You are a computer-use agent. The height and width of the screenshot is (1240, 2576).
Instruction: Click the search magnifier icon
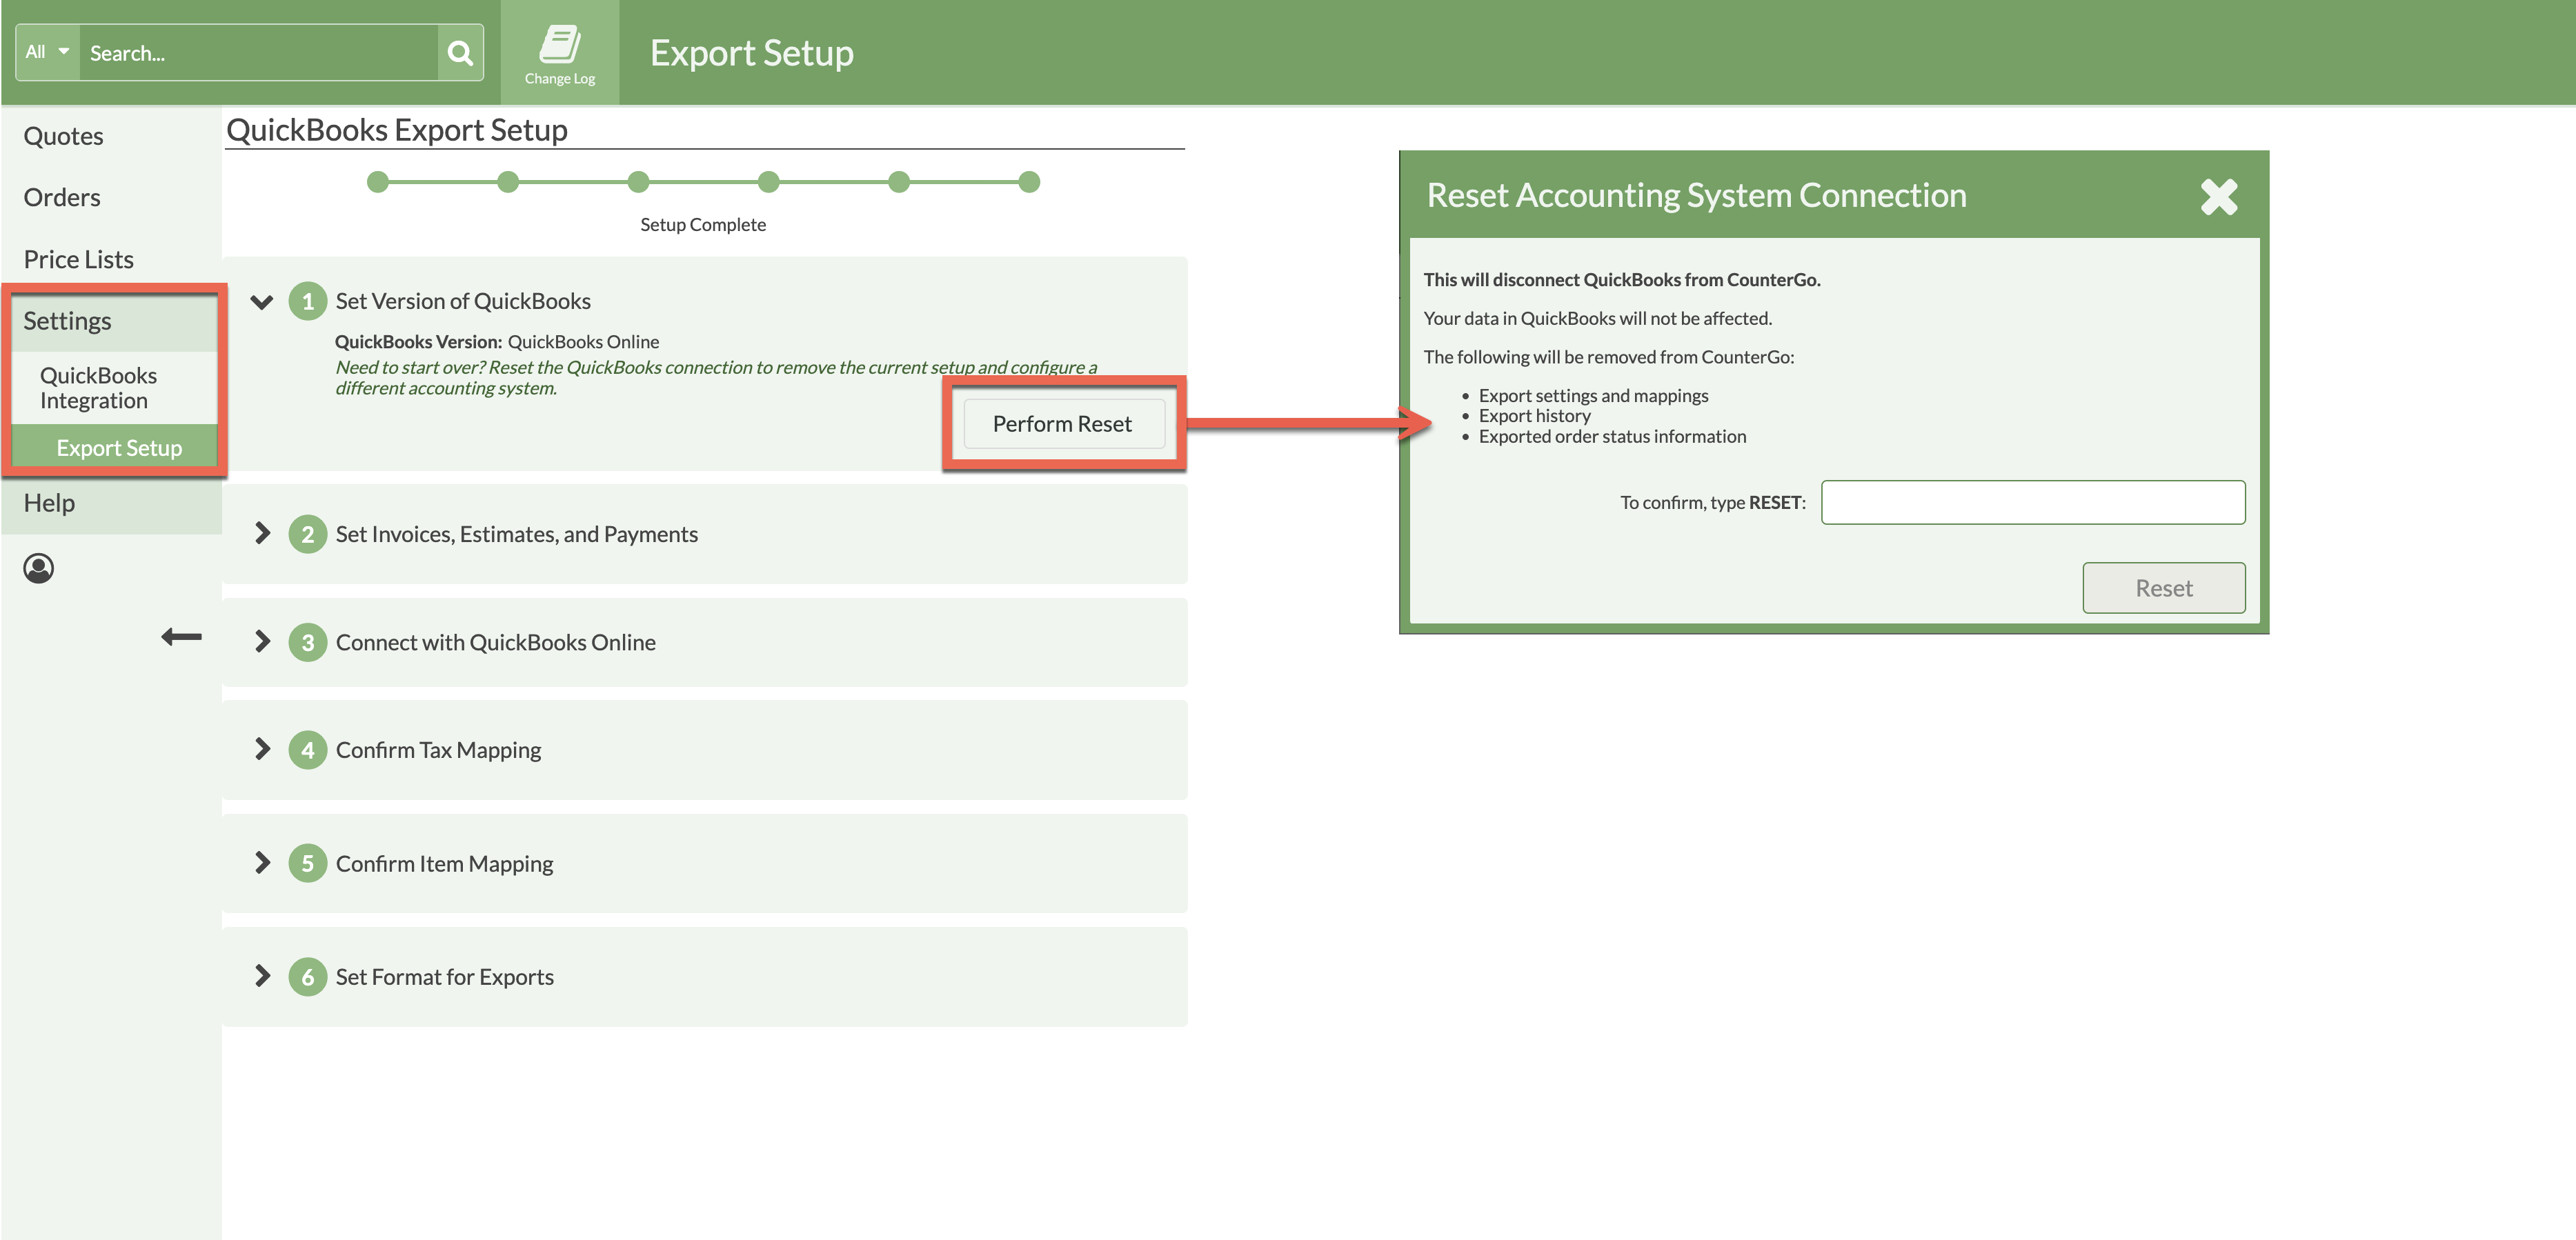(460, 53)
